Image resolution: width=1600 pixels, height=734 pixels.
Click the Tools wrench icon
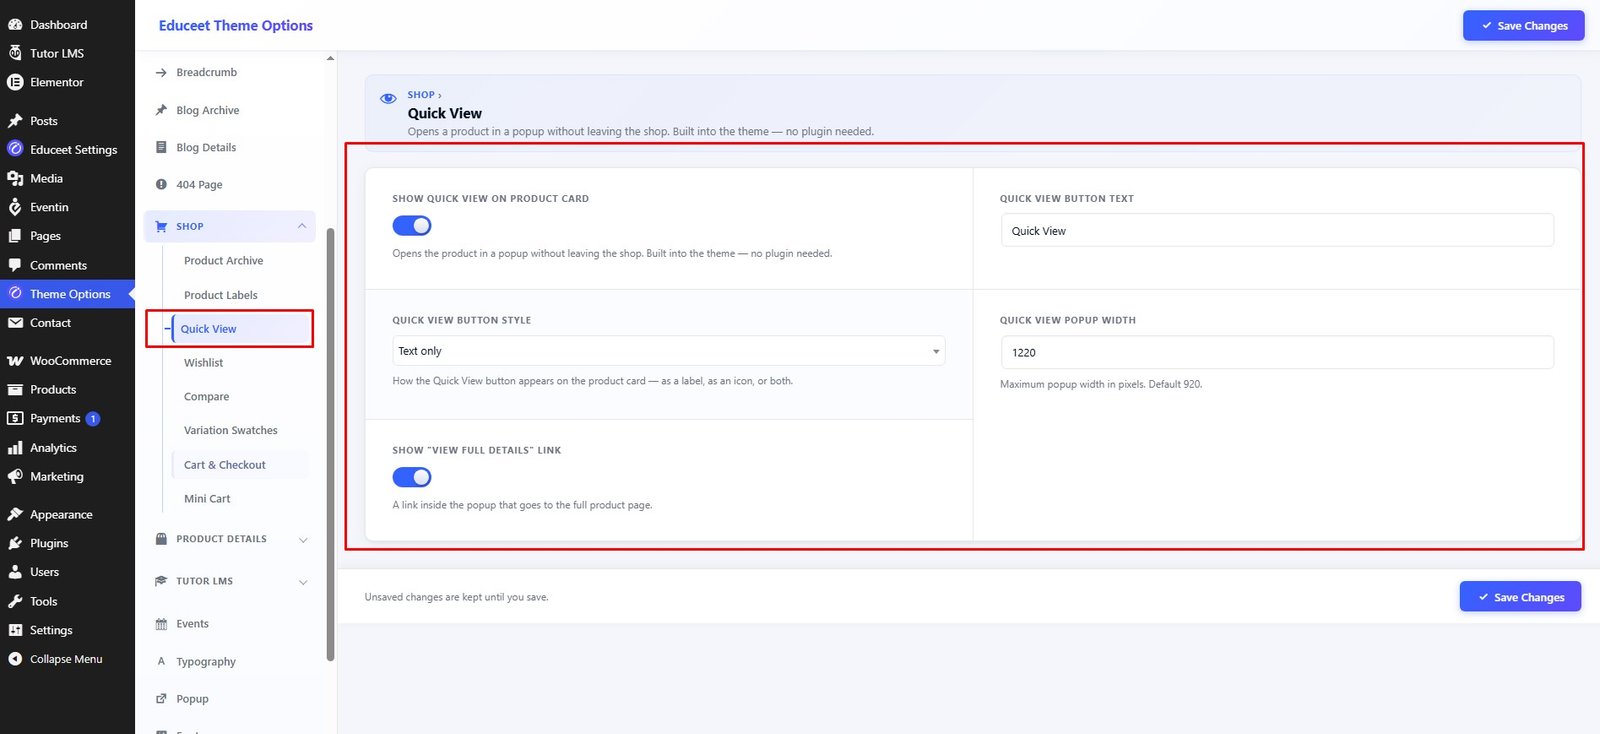point(15,601)
